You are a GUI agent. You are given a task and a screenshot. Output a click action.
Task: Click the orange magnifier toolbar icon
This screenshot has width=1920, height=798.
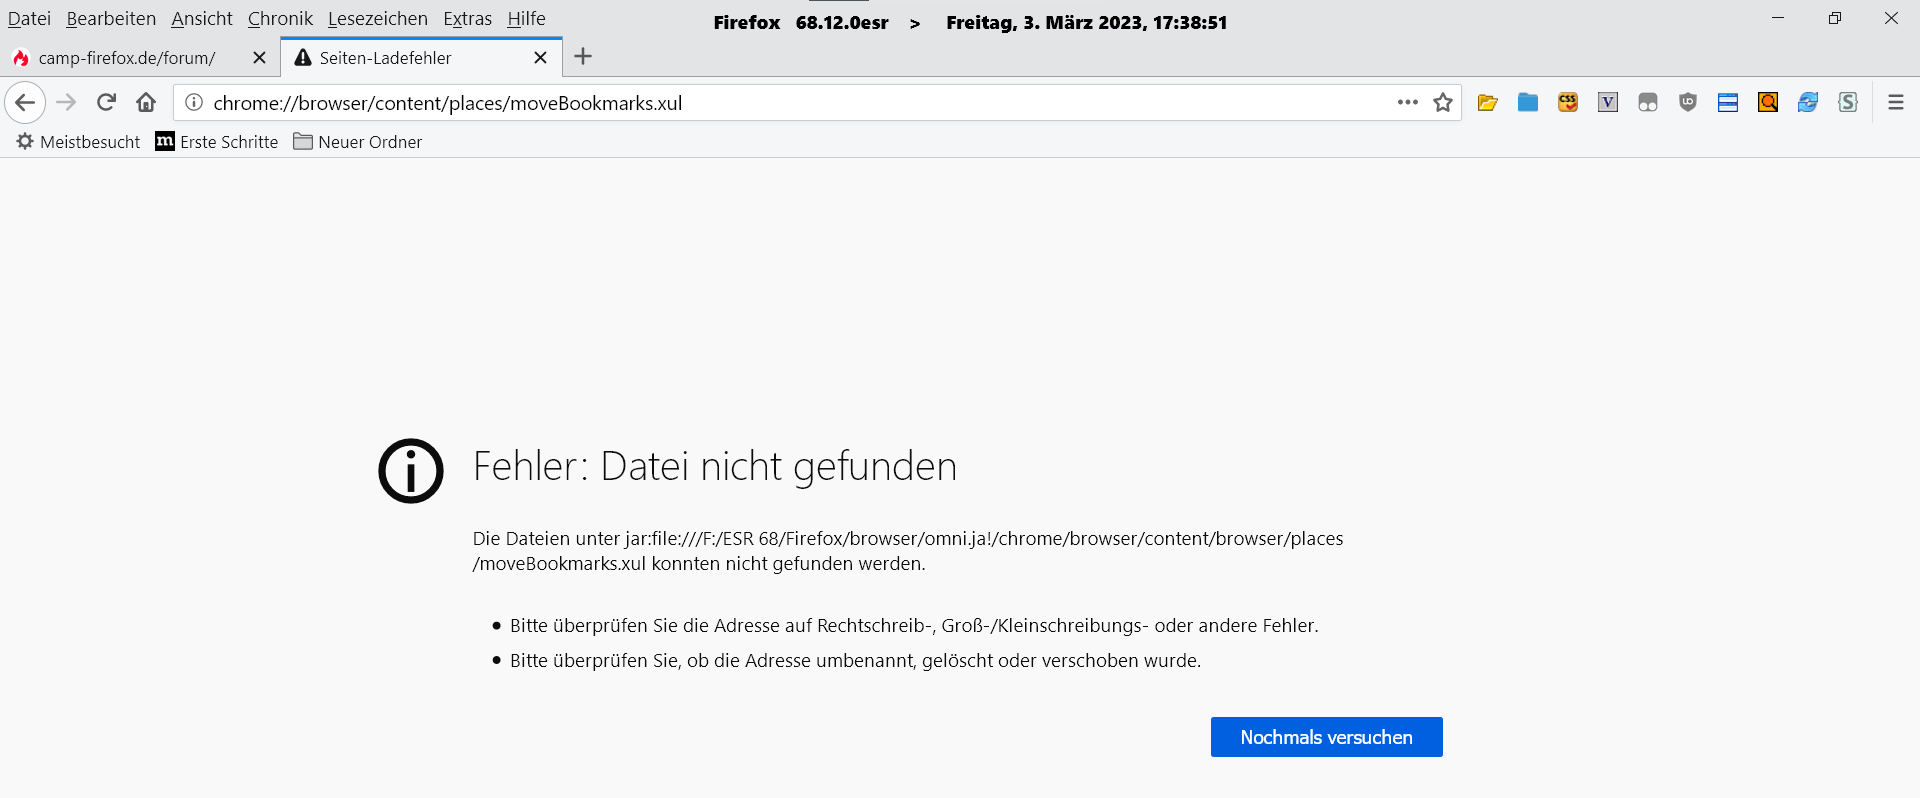[x=1768, y=102]
